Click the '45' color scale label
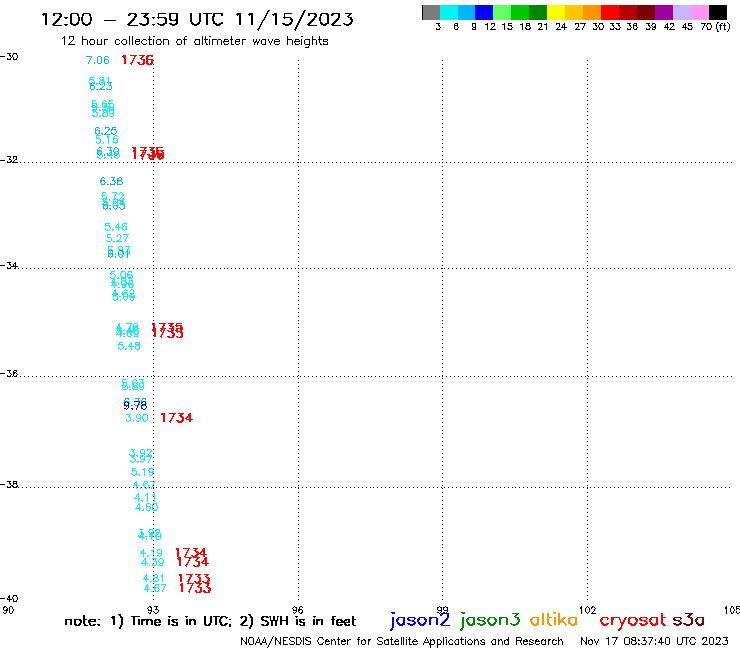The width and height of the screenshot is (740, 650). click(687, 26)
